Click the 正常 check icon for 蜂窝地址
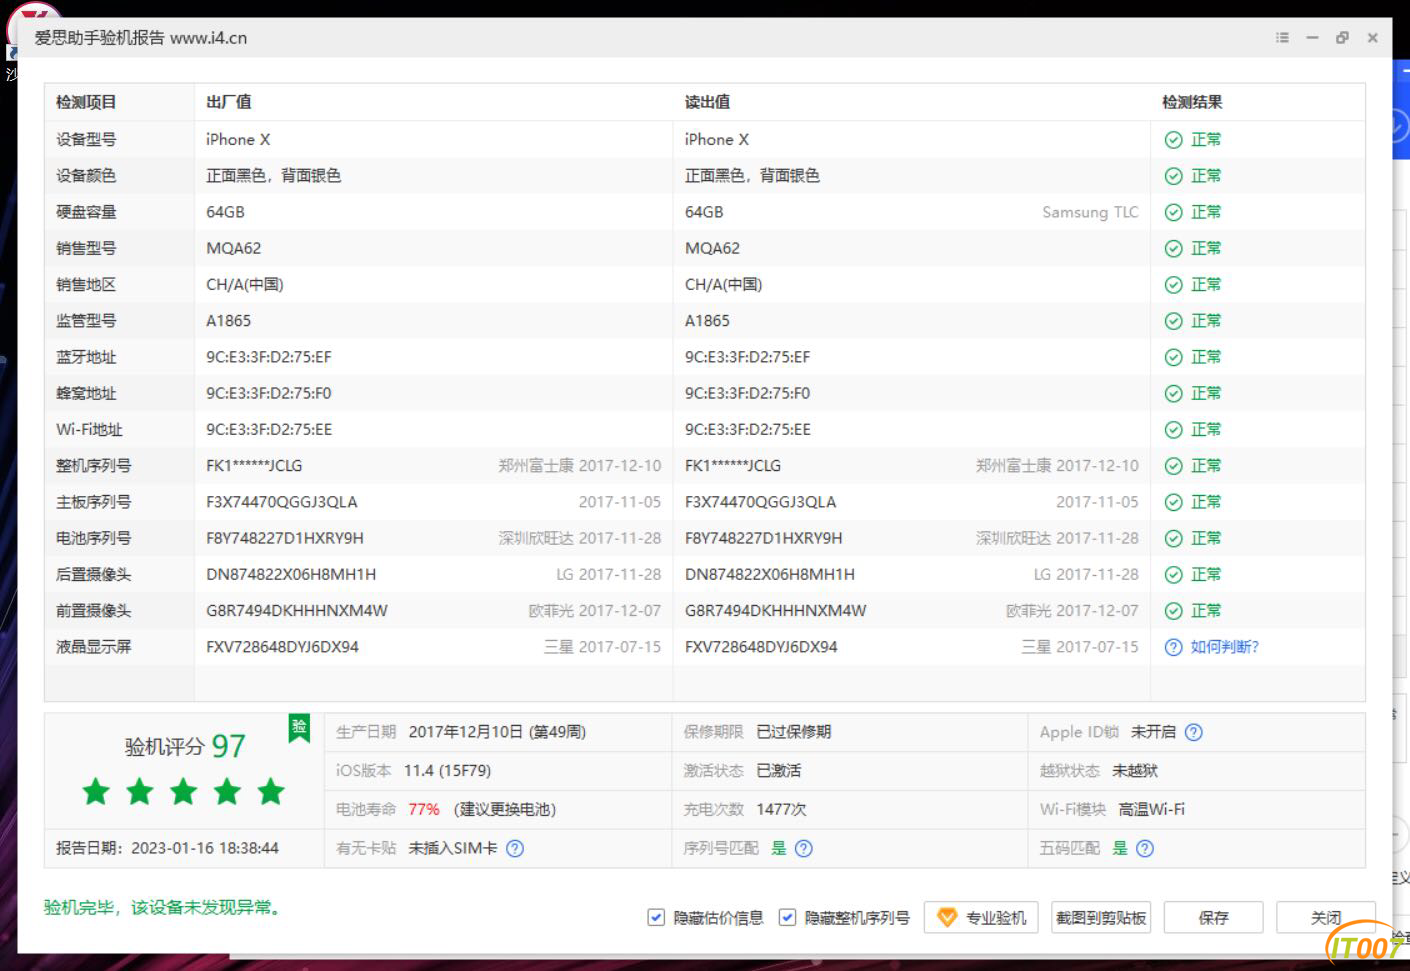This screenshot has width=1410, height=971. (1174, 393)
